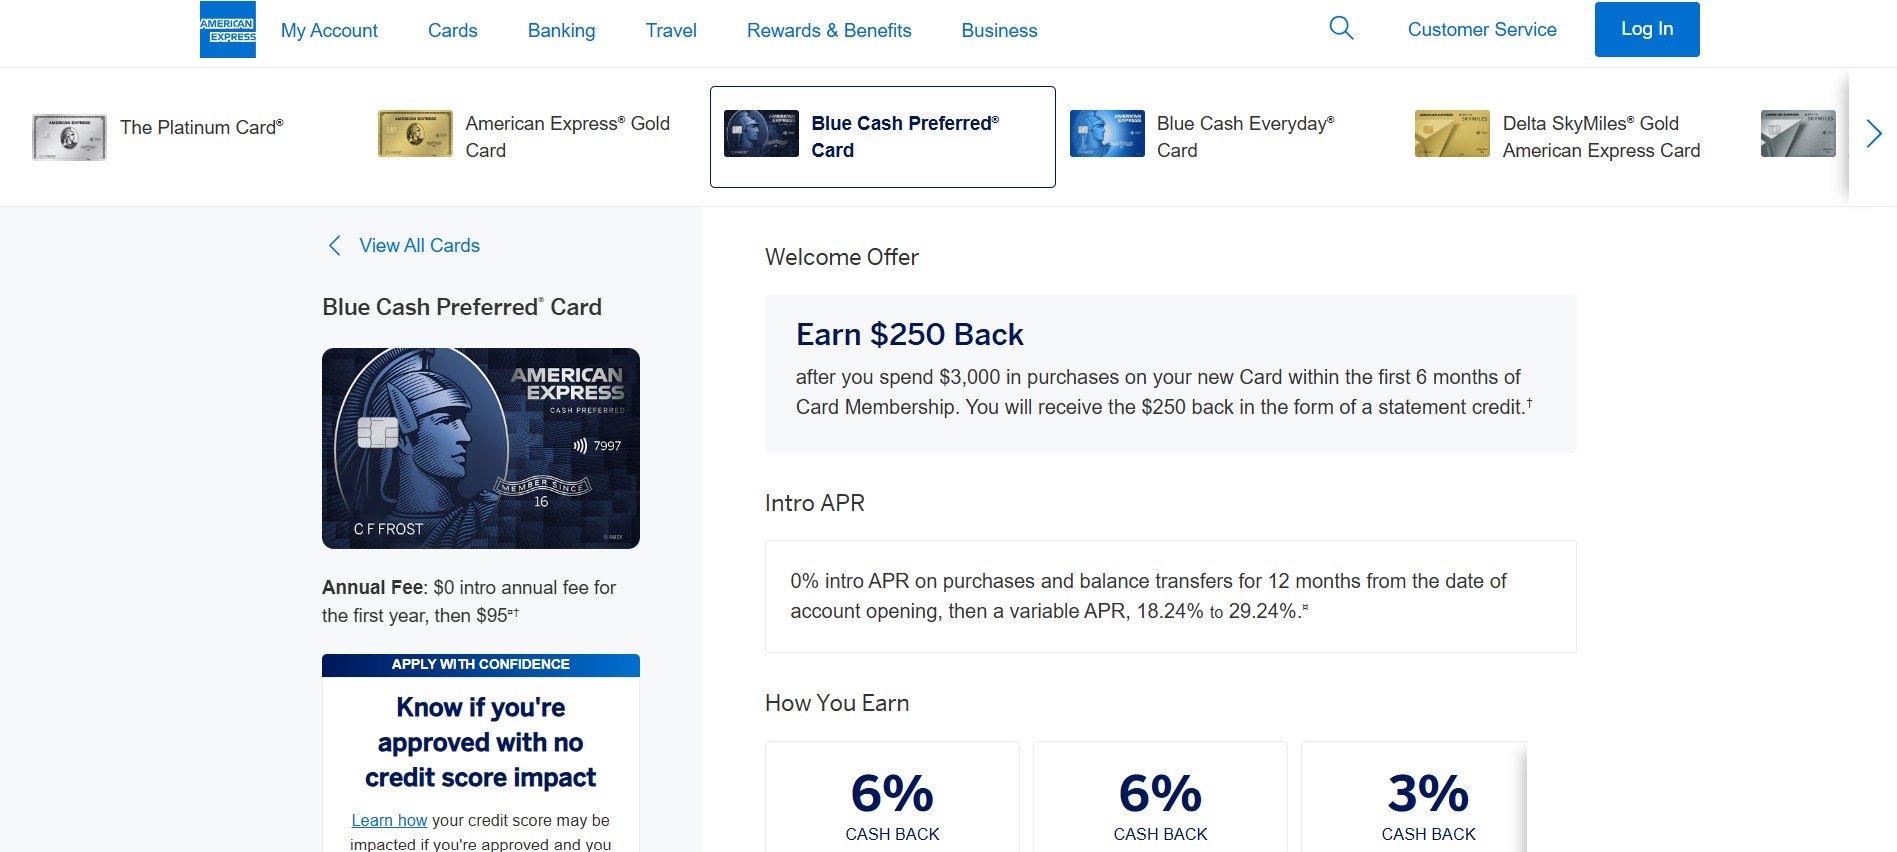
Task: Click the American Express logo
Action: coord(228,30)
